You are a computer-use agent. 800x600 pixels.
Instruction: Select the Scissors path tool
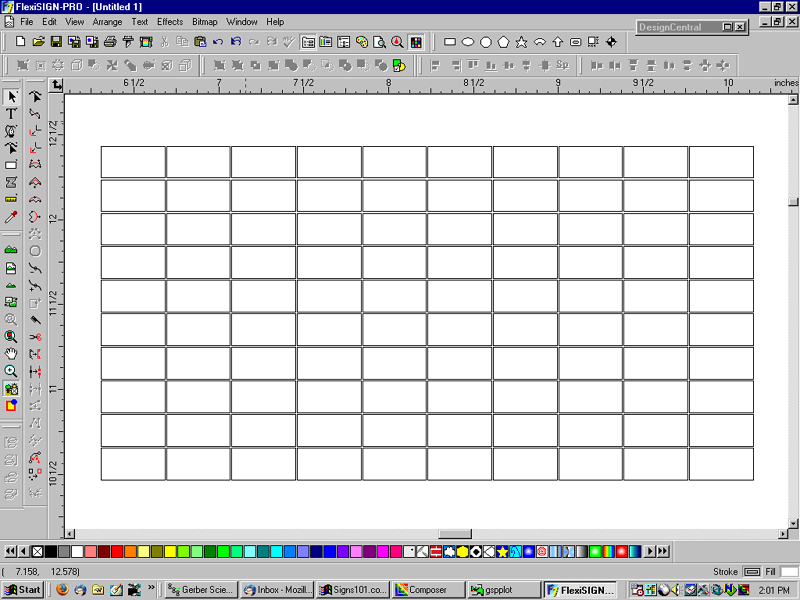point(35,337)
